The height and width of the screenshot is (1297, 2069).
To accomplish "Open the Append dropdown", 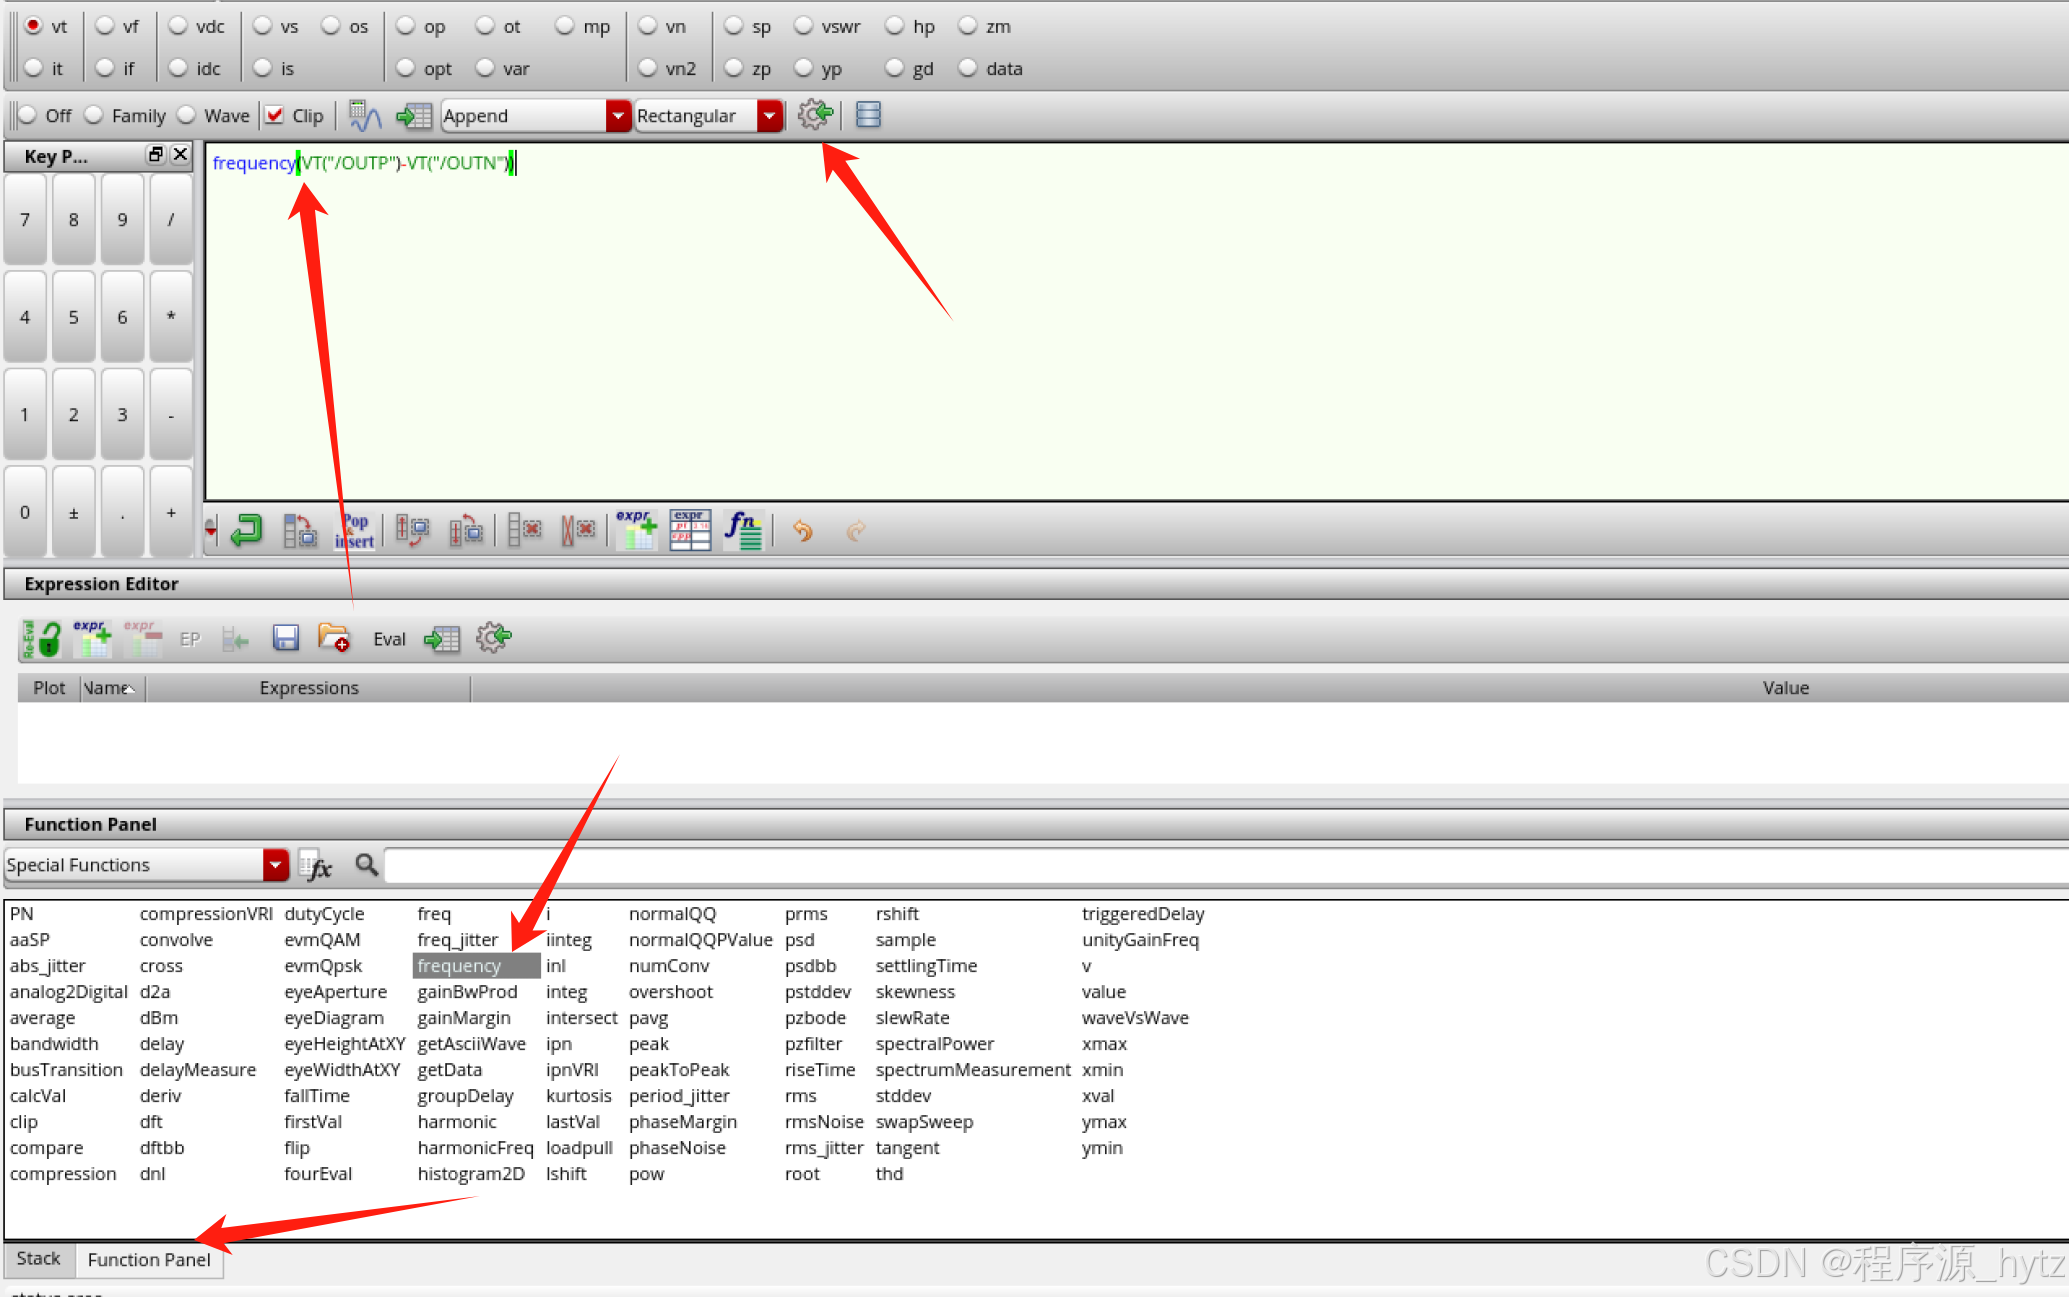I will (618, 116).
